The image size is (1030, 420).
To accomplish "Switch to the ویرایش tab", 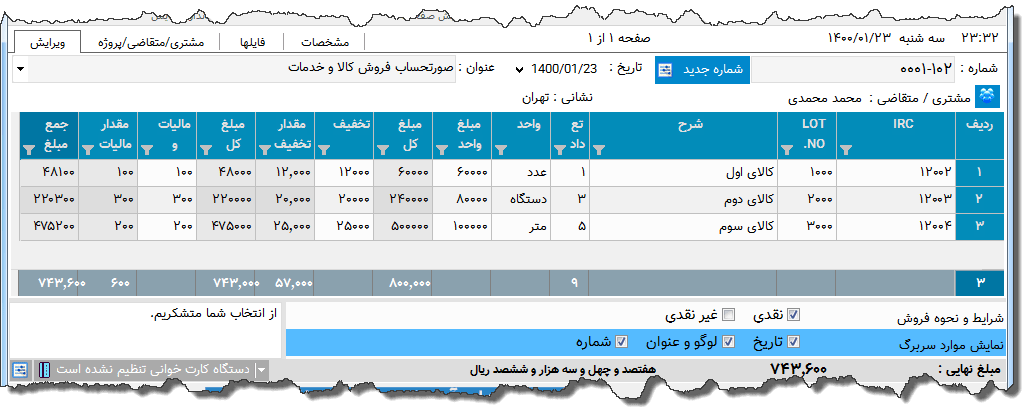I will [x=47, y=42].
